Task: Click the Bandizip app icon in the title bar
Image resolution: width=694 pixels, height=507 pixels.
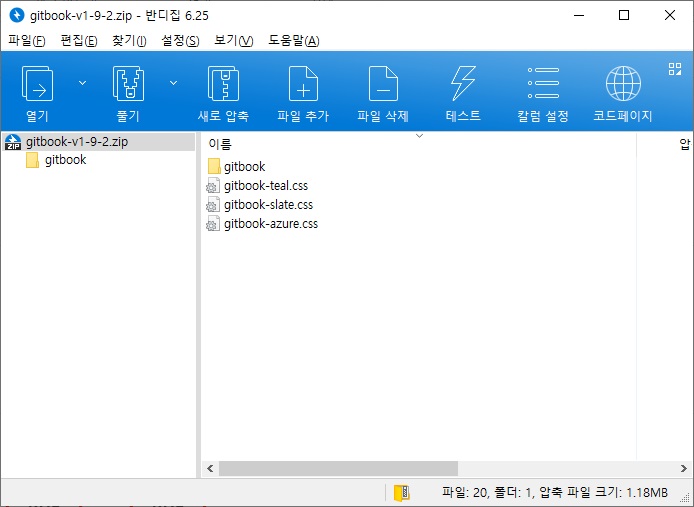Action: pos(16,15)
